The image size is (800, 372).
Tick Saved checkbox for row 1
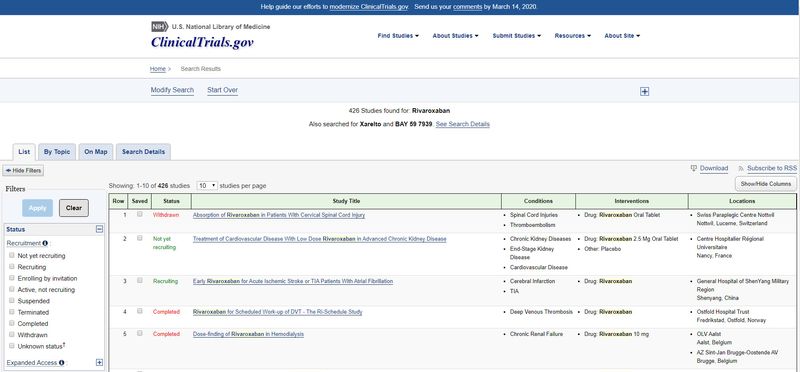point(140,214)
